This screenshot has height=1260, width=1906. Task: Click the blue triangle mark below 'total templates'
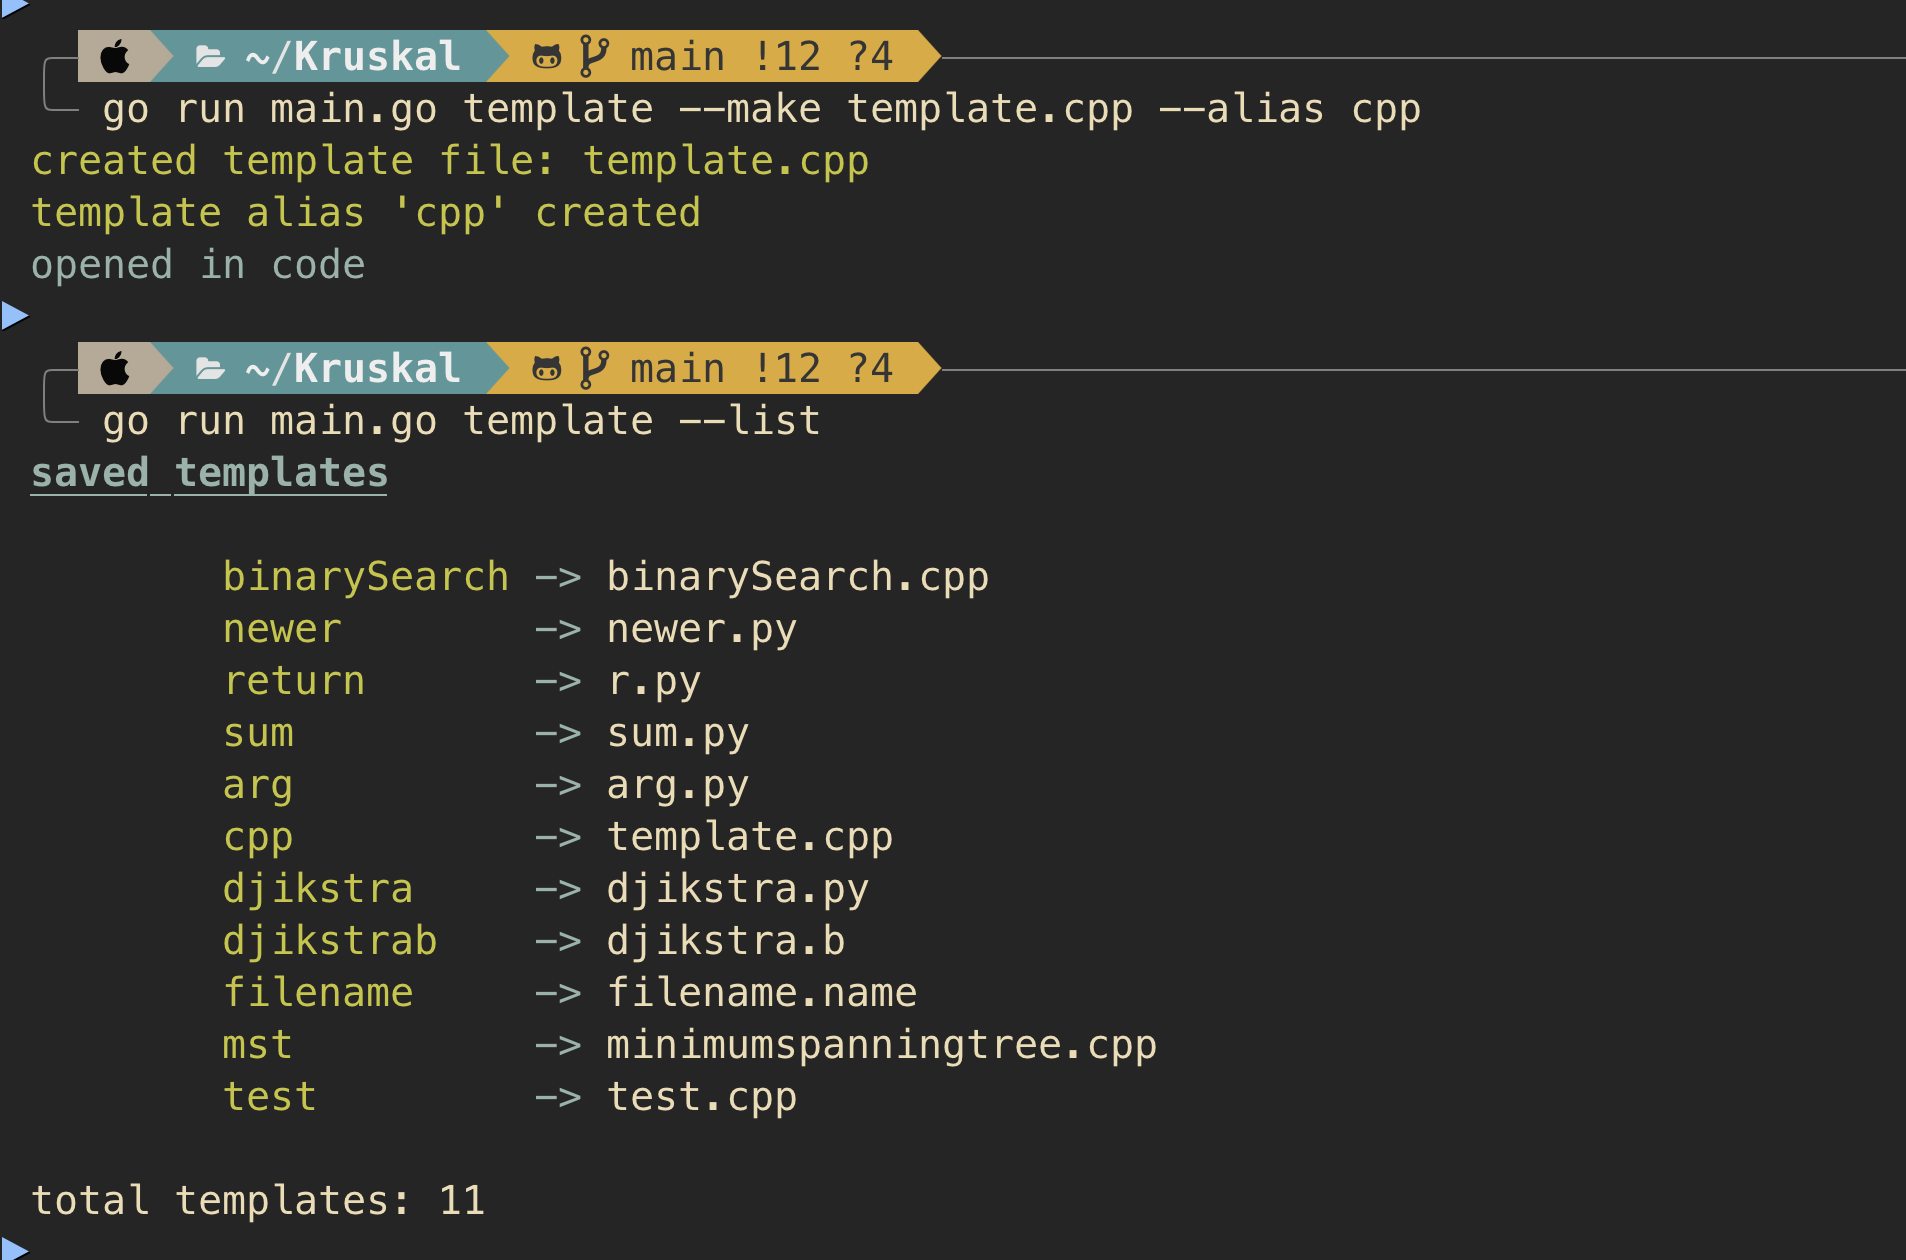click(x=12, y=1250)
